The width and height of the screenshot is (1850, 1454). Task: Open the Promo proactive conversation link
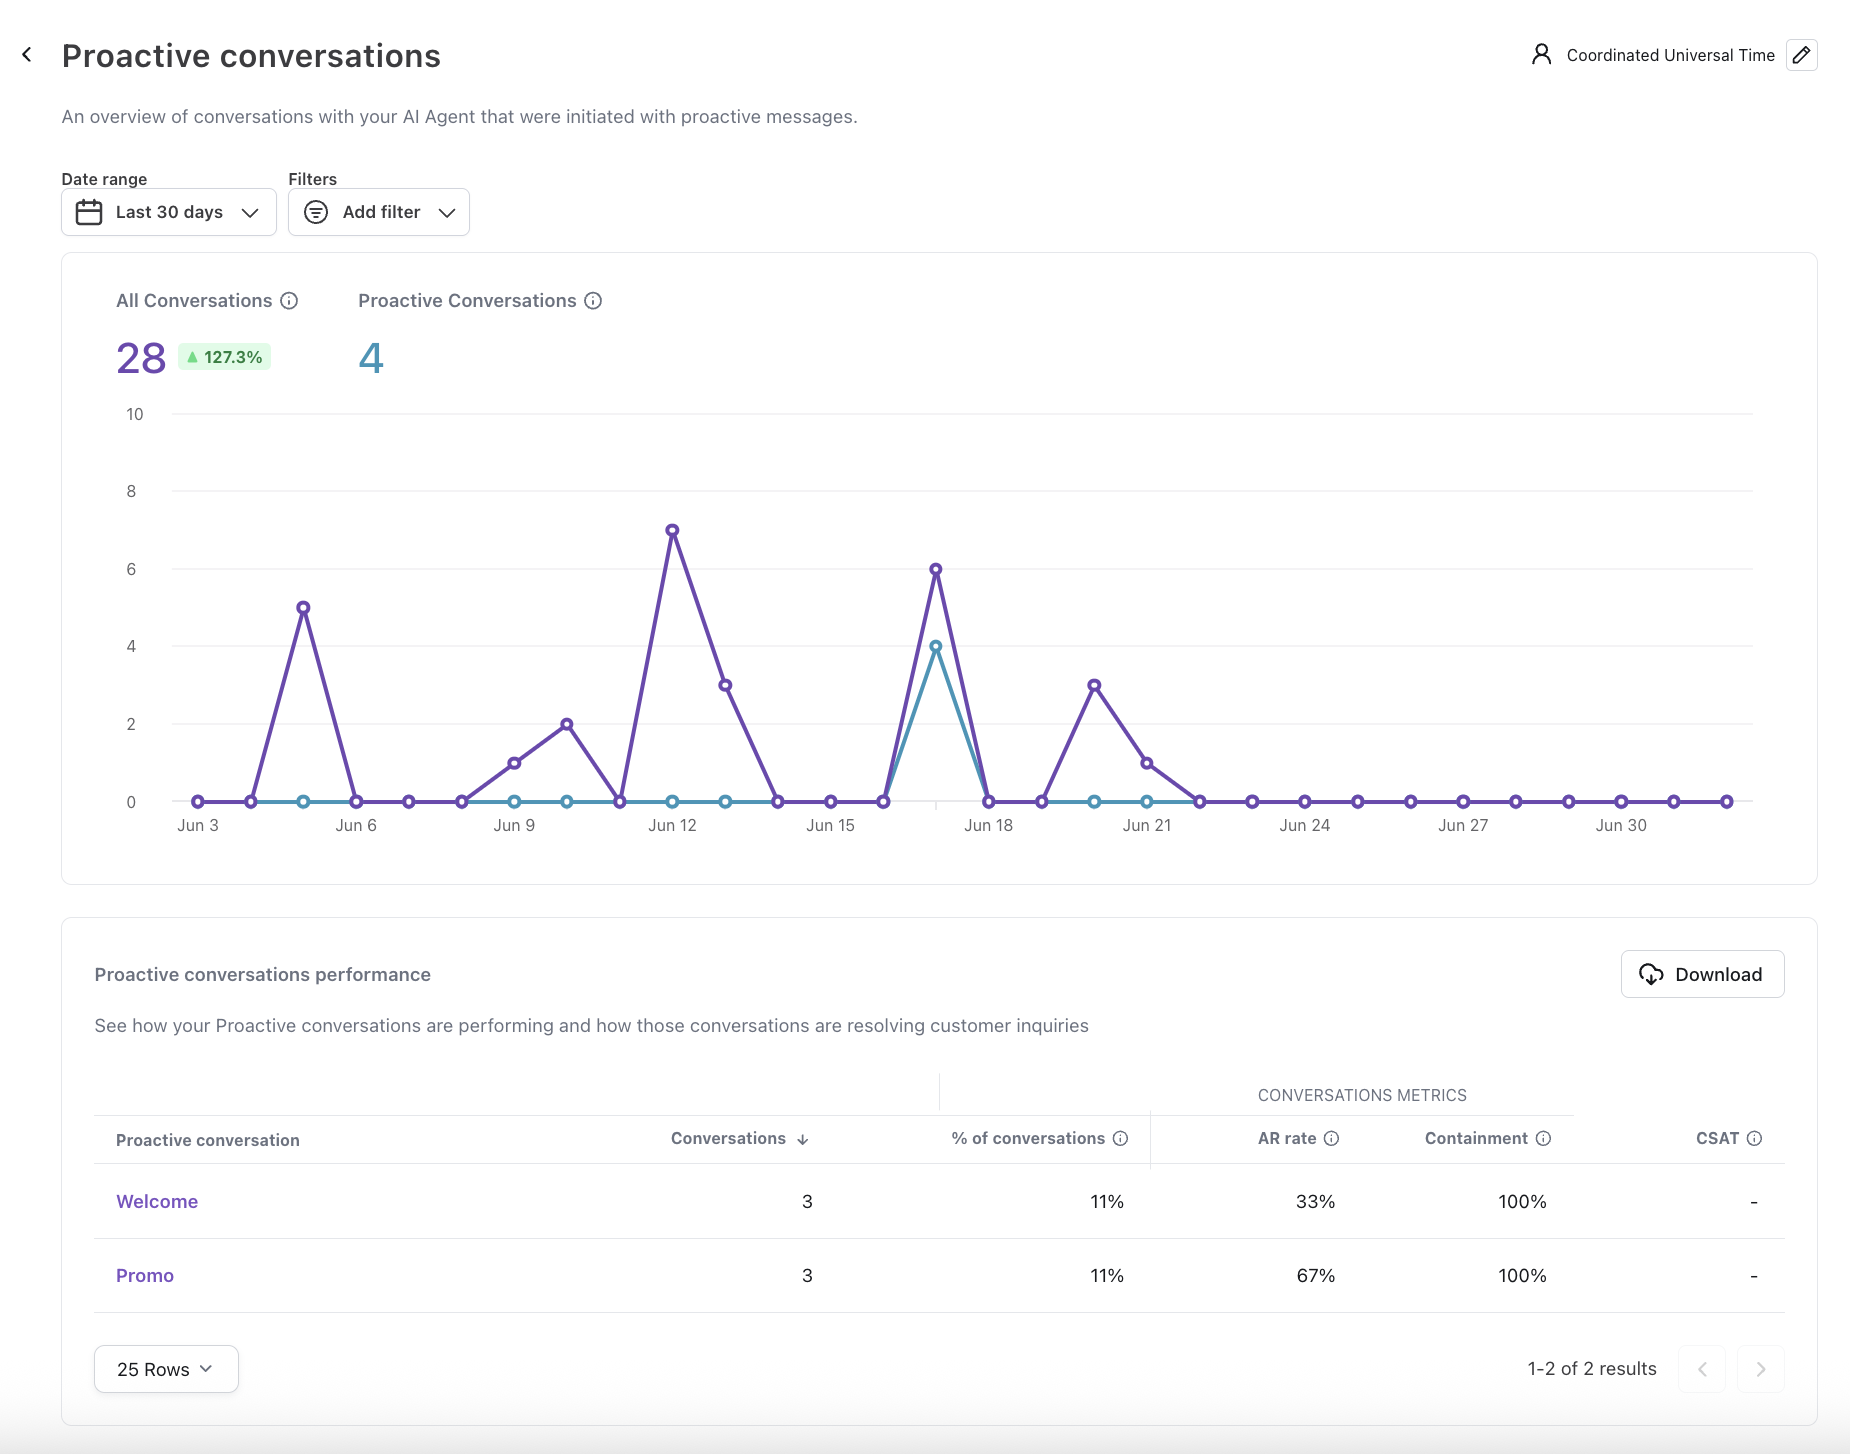[x=145, y=1276]
